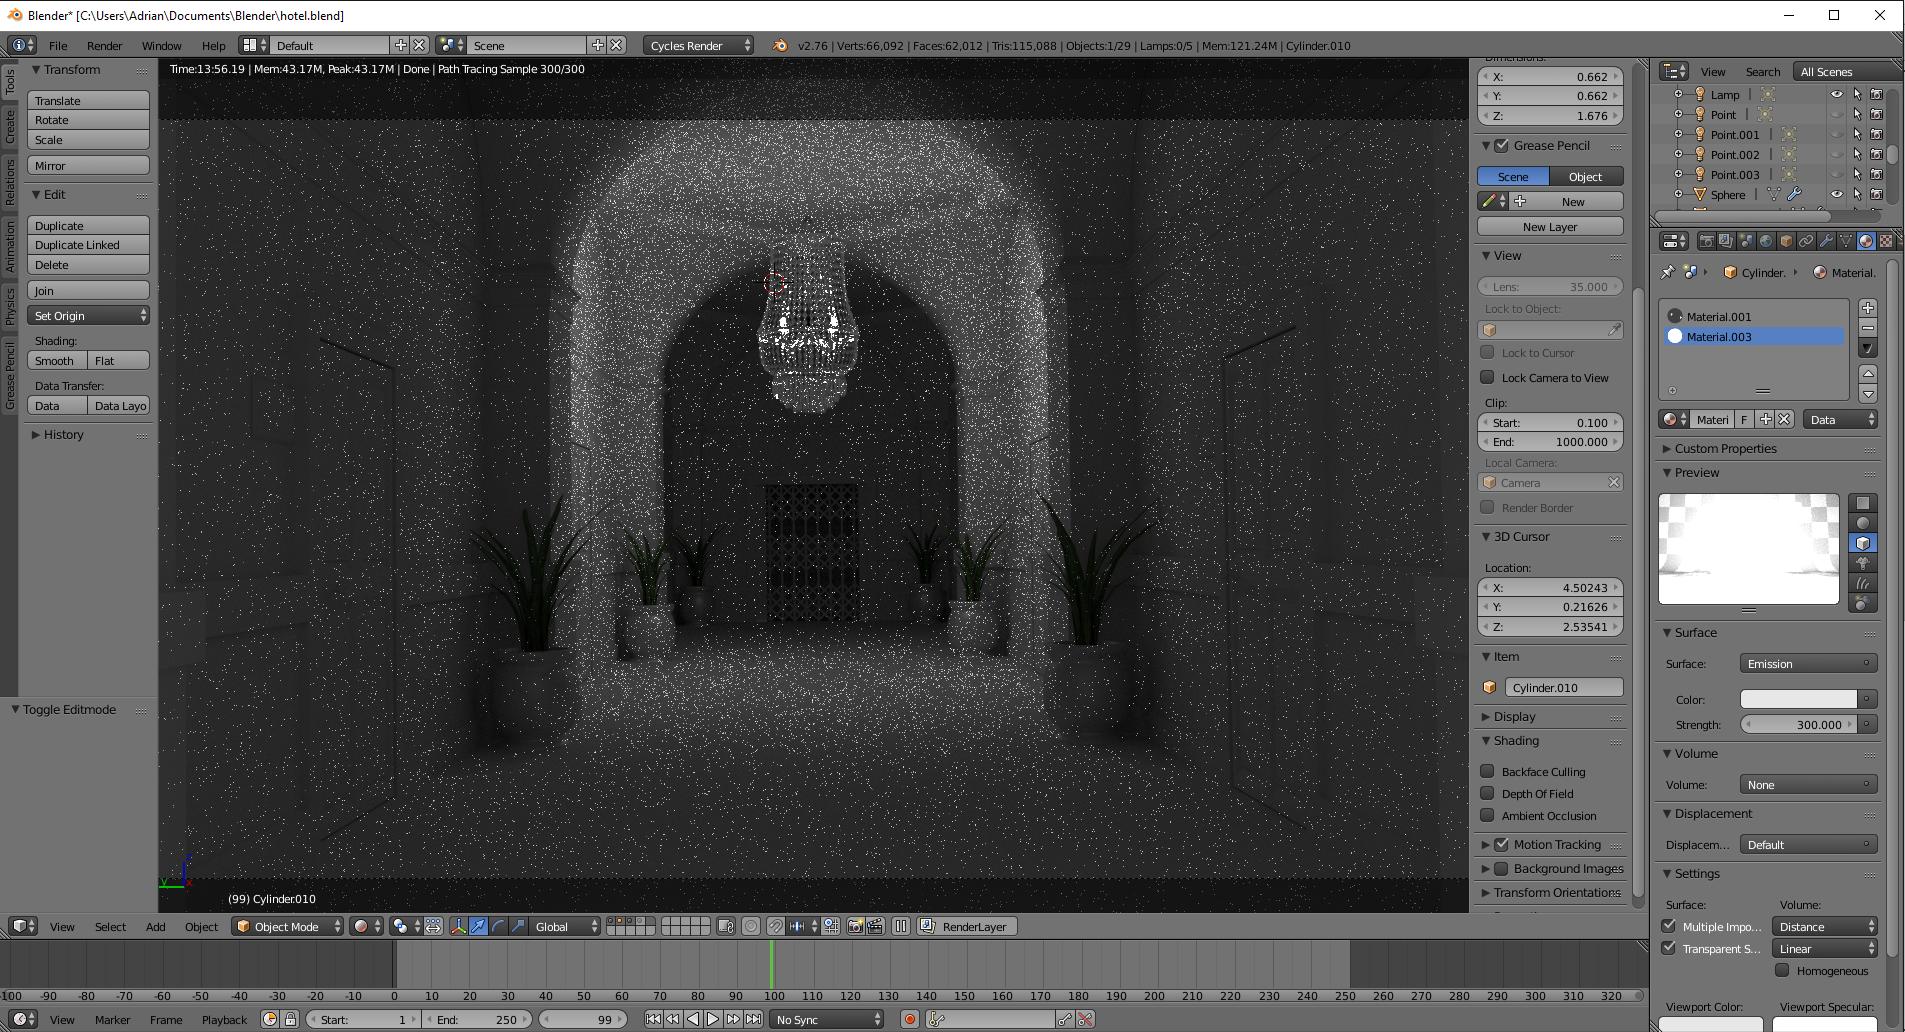The height and width of the screenshot is (1032, 1905).
Task: Open the World properties tab icon
Action: pyautogui.click(x=1766, y=241)
